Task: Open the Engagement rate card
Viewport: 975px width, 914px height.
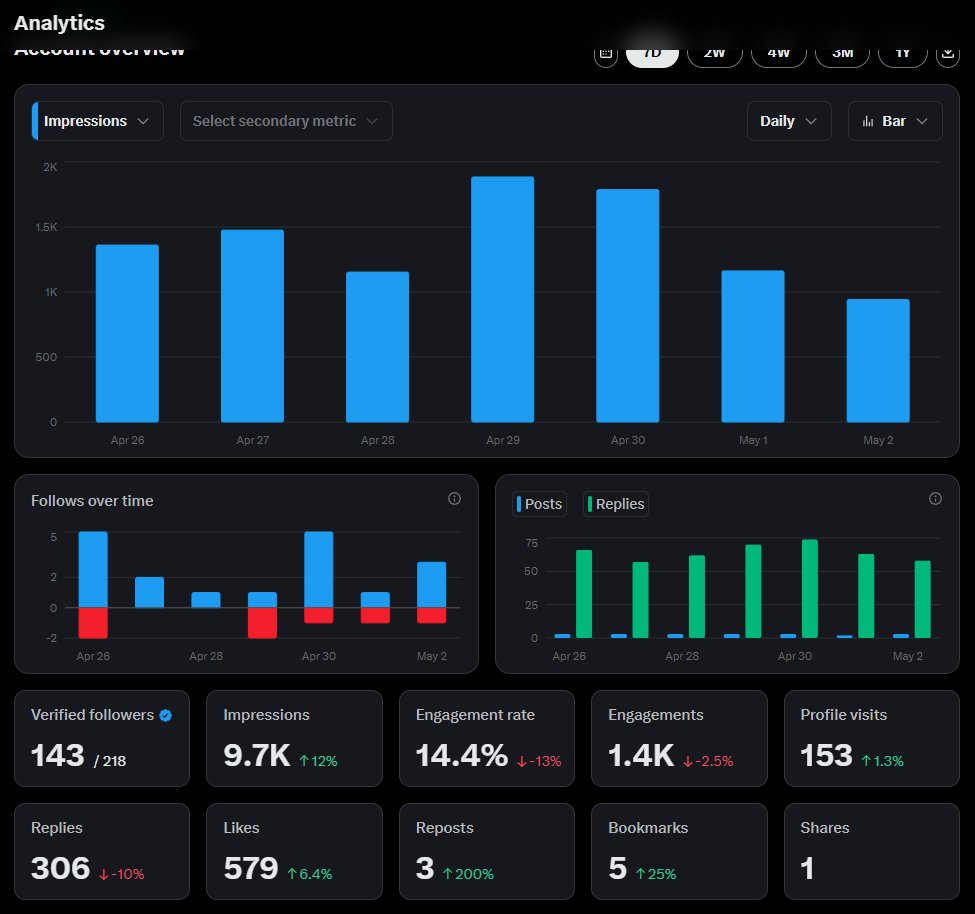Action: pyautogui.click(x=487, y=739)
